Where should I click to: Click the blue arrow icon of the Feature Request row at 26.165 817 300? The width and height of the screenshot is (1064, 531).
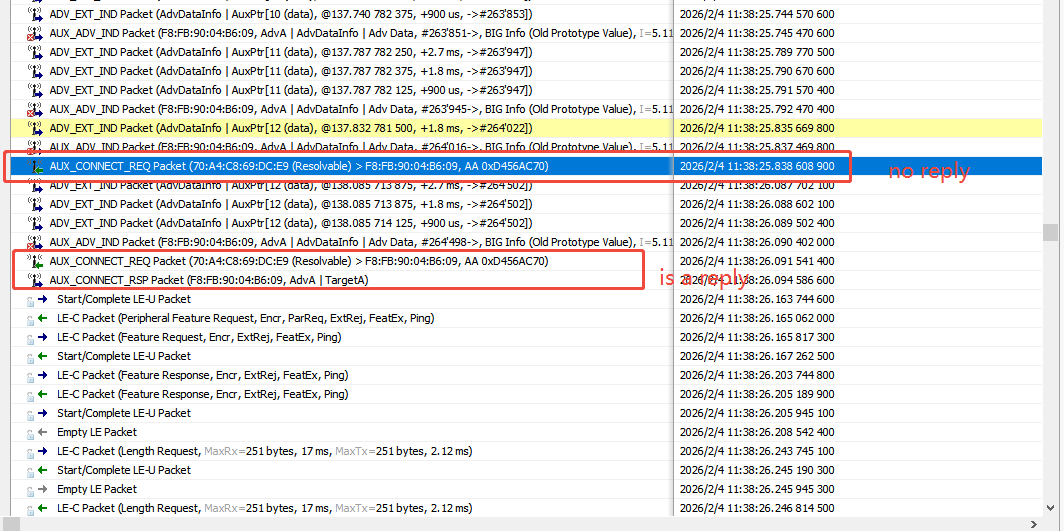click(x=43, y=337)
